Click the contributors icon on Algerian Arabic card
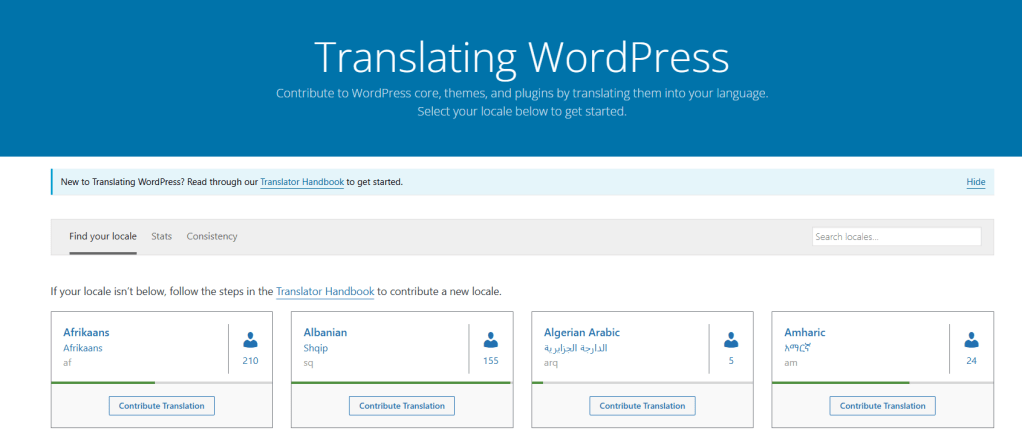The width and height of the screenshot is (1022, 442). click(x=731, y=340)
